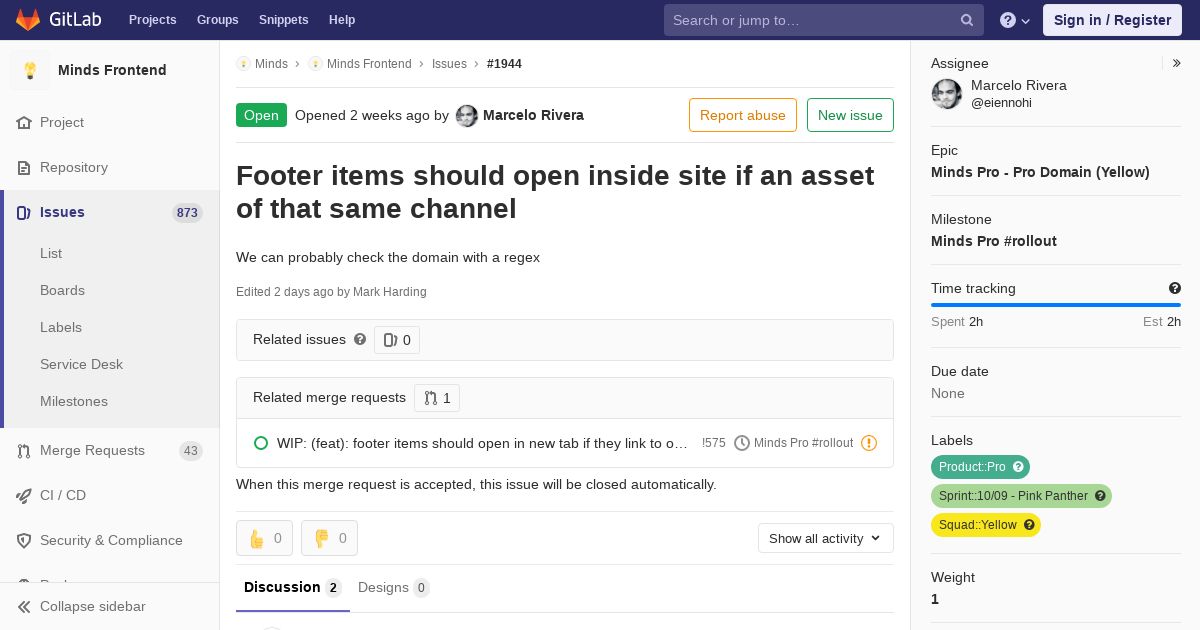
Task: Click Sprint::10/09 label help icon
Action: (x=1100, y=496)
